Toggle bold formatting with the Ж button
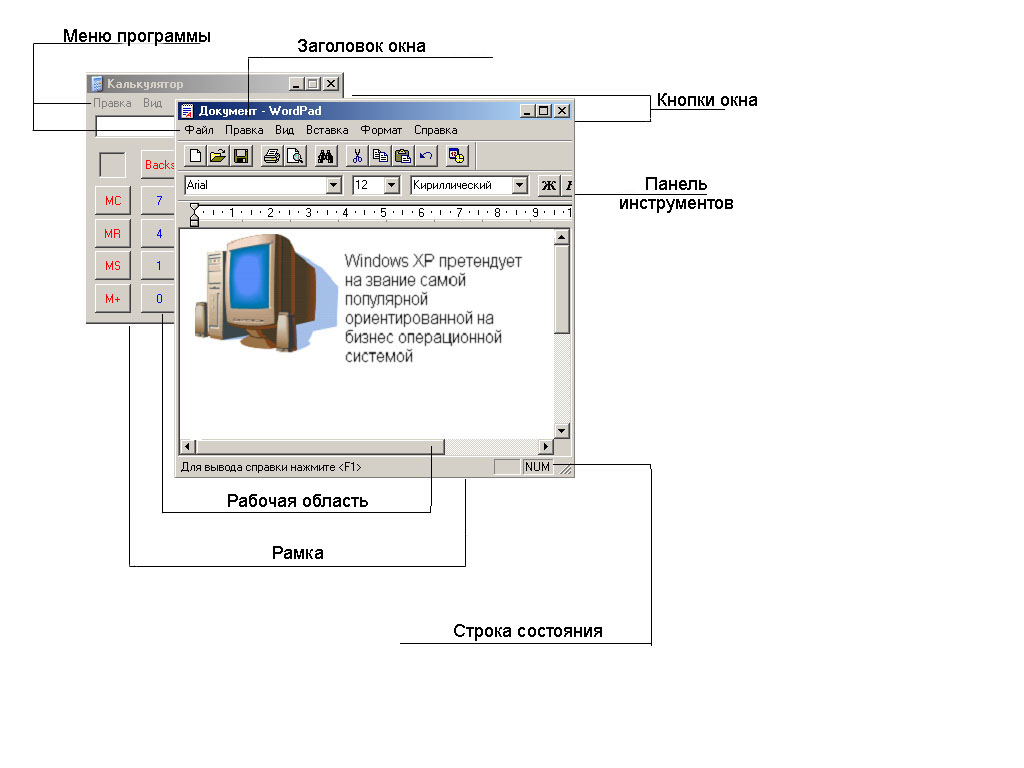The height and width of the screenshot is (768, 1024). coord(549,185)
